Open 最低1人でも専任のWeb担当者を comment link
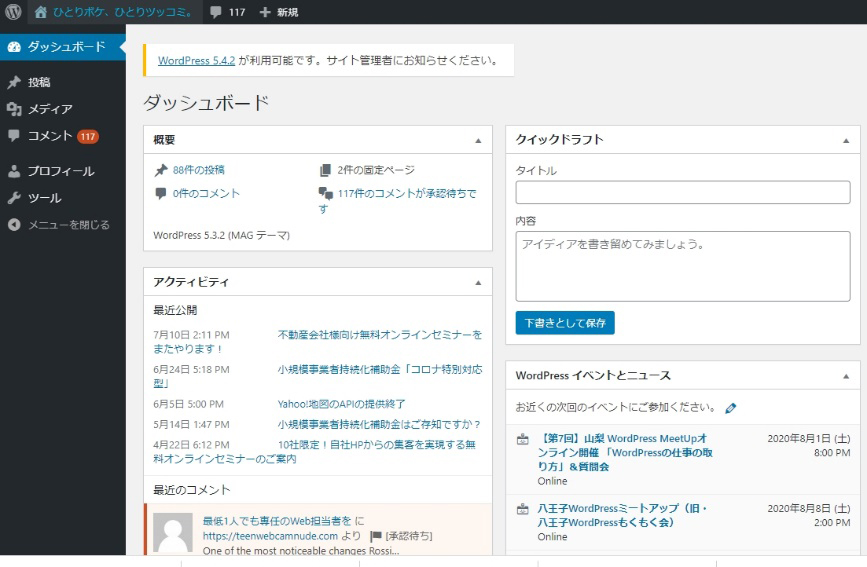867x567 pixels. click(x=277, y=521)
